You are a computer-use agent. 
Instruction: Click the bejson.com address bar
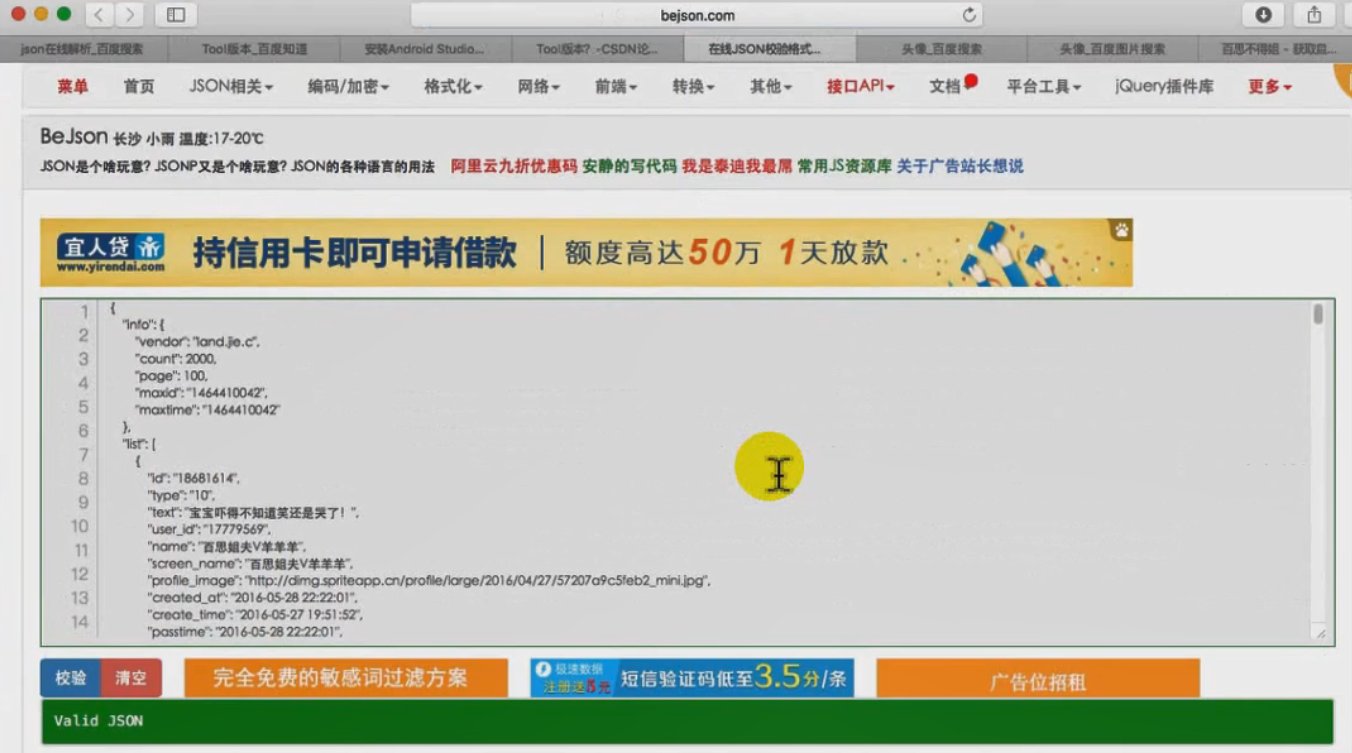tap(697, 15)
